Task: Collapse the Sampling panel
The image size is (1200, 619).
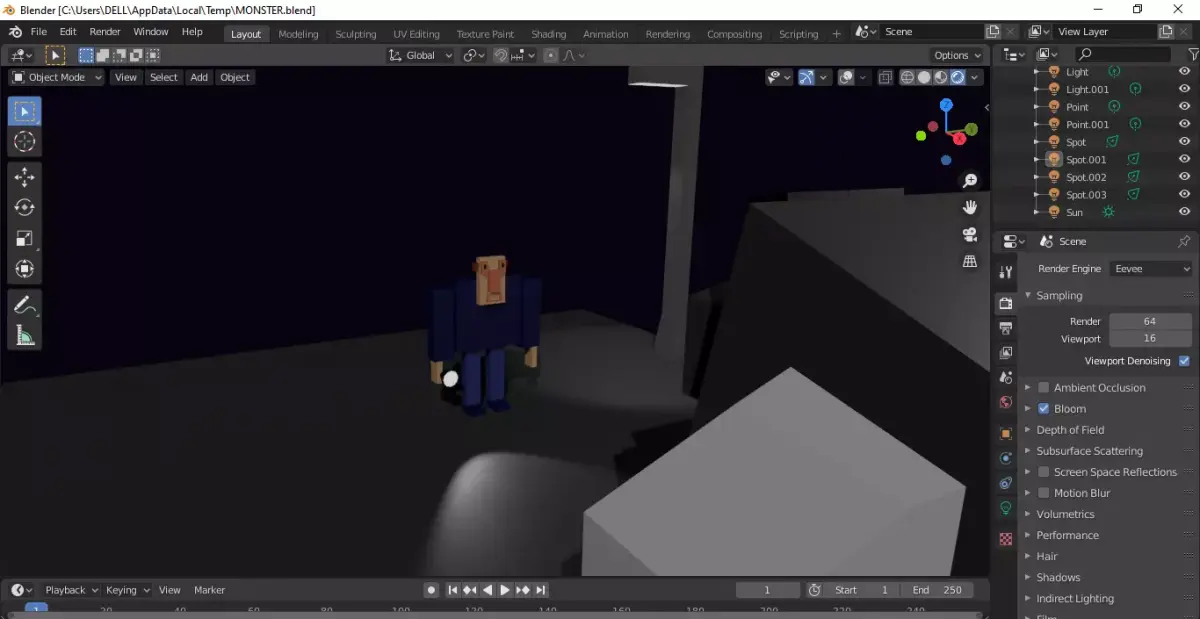Action: [1059, 296]
